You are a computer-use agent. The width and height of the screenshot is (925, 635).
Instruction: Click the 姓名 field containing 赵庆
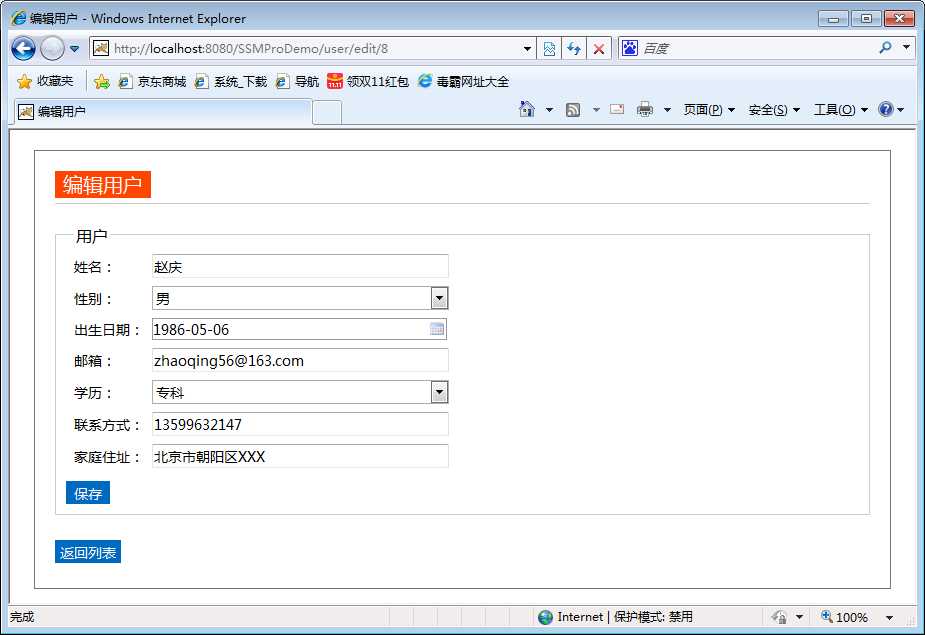click(x=300, y=266)
